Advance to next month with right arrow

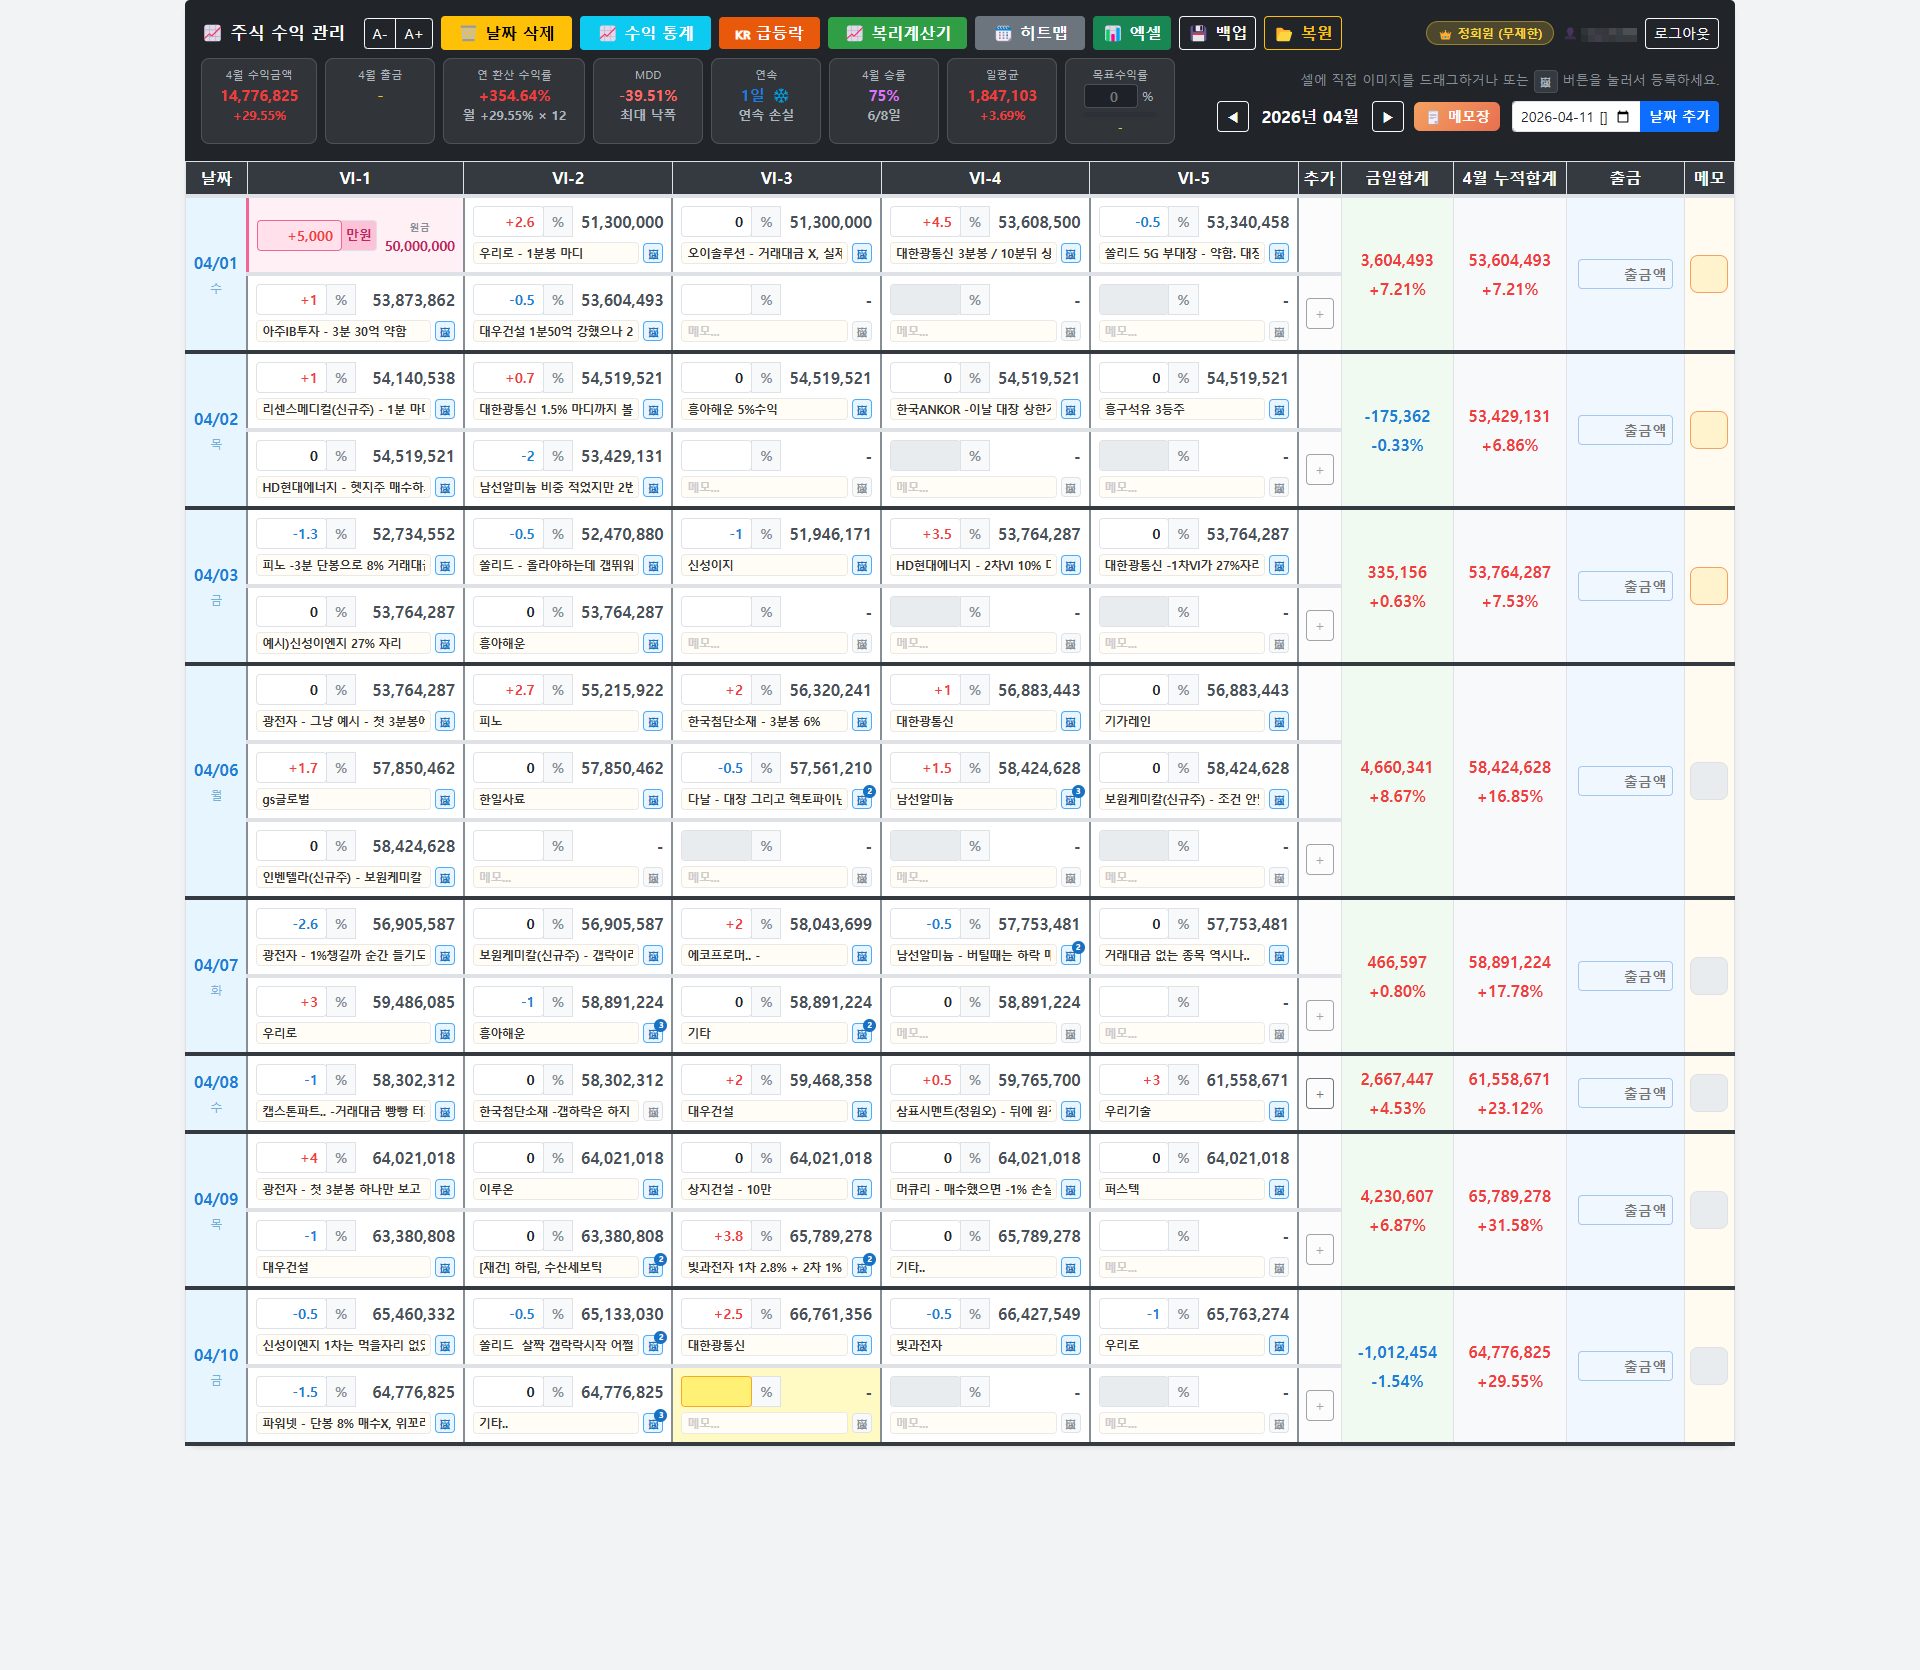tap(1387, 117)
